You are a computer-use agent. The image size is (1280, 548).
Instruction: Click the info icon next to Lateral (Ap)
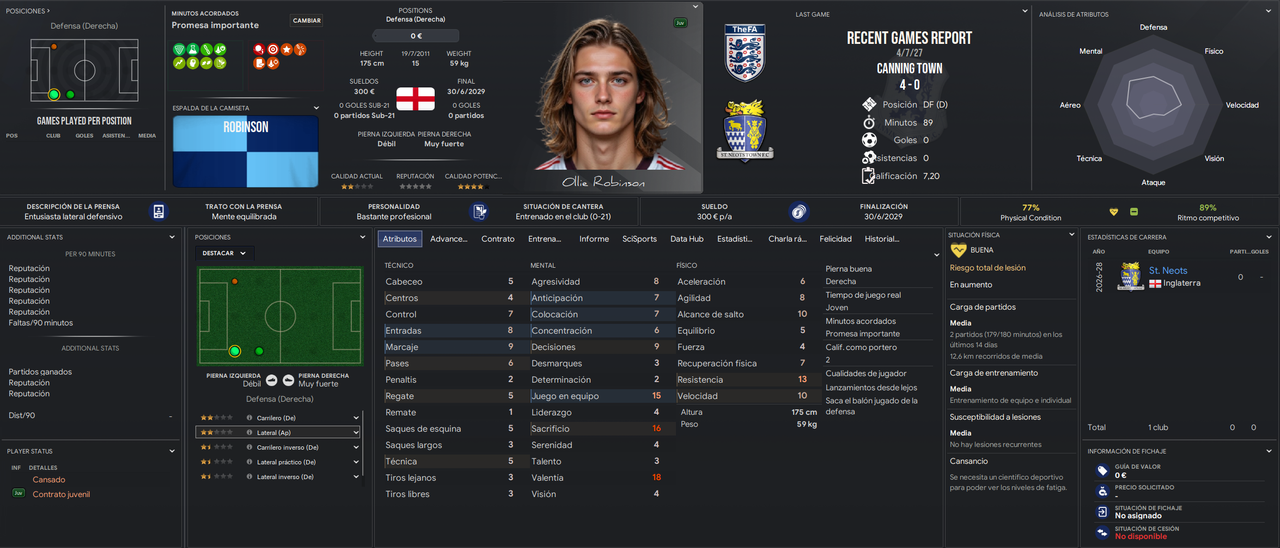click(x=249, y=432)
